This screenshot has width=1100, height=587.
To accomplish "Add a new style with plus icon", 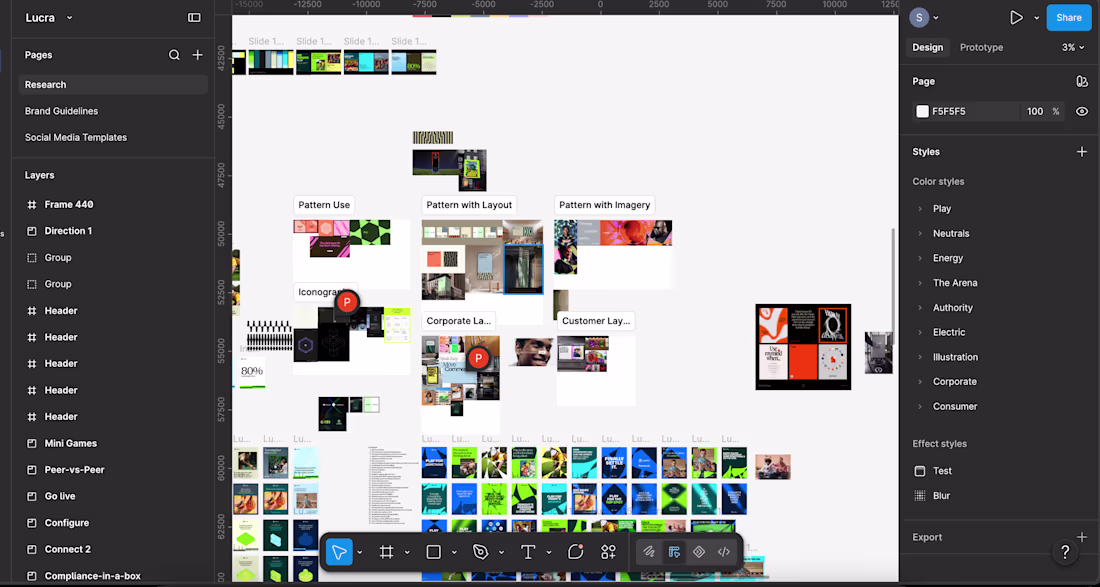I will tap(1082, 151).
